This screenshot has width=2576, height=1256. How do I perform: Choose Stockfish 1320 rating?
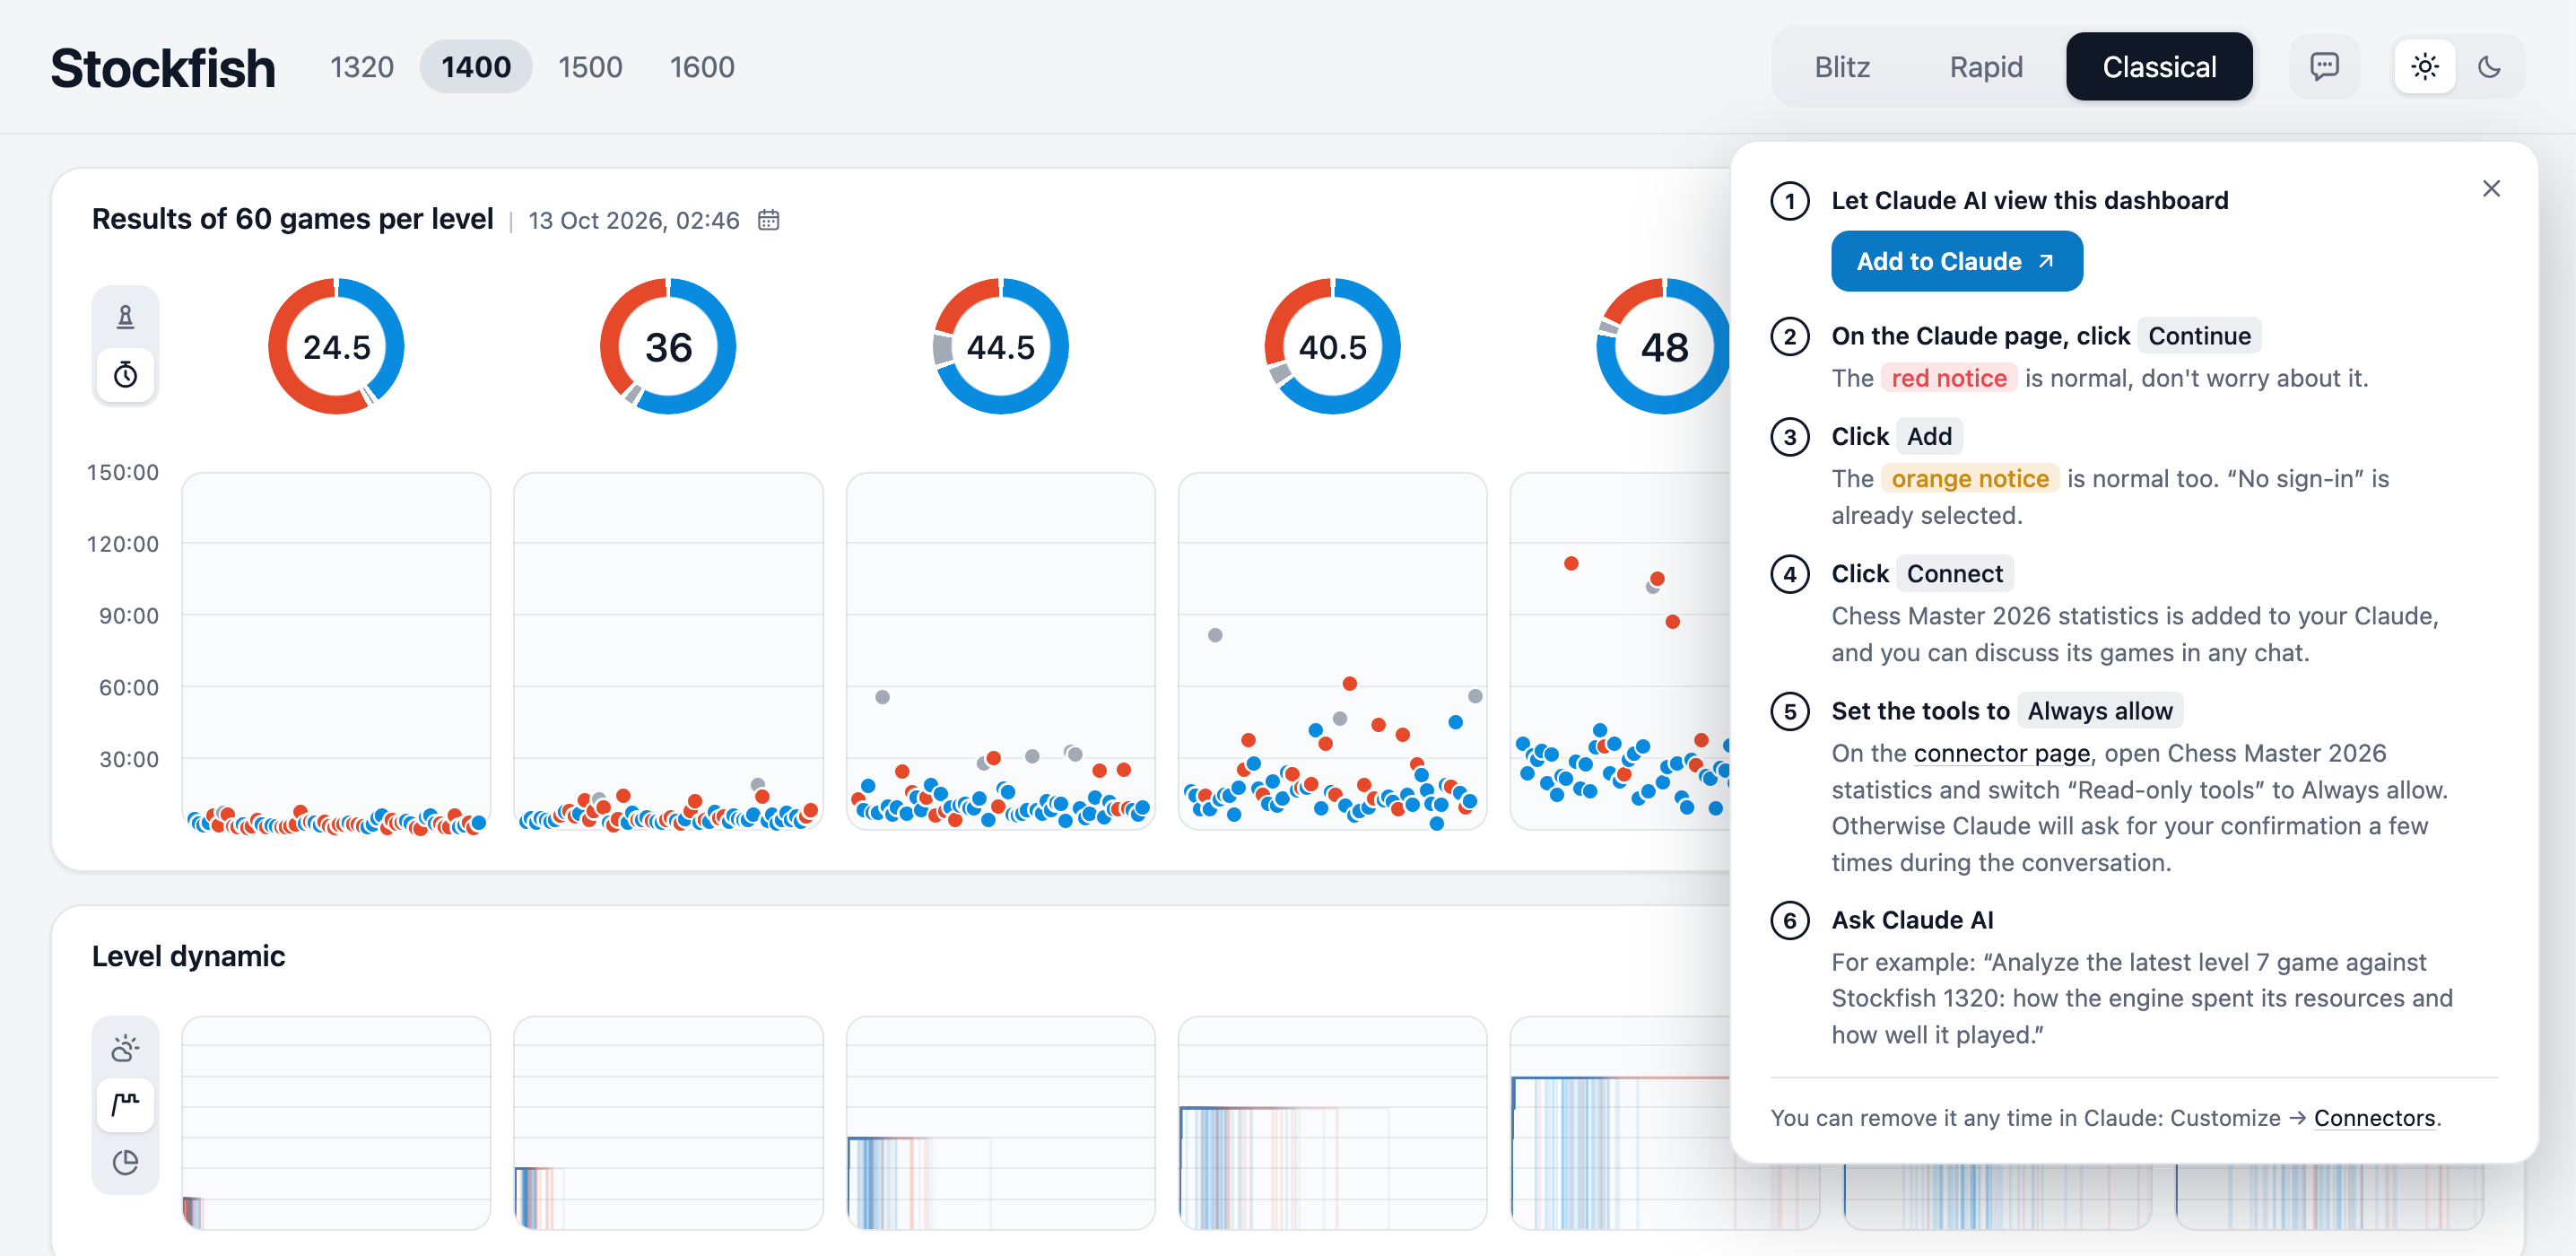[362, 67]
